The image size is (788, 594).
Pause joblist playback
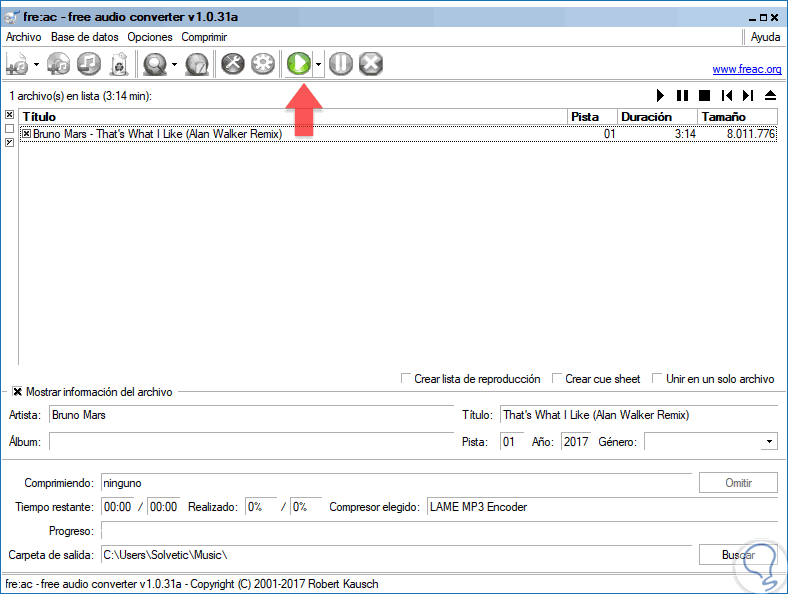click(x=682, y=95)
